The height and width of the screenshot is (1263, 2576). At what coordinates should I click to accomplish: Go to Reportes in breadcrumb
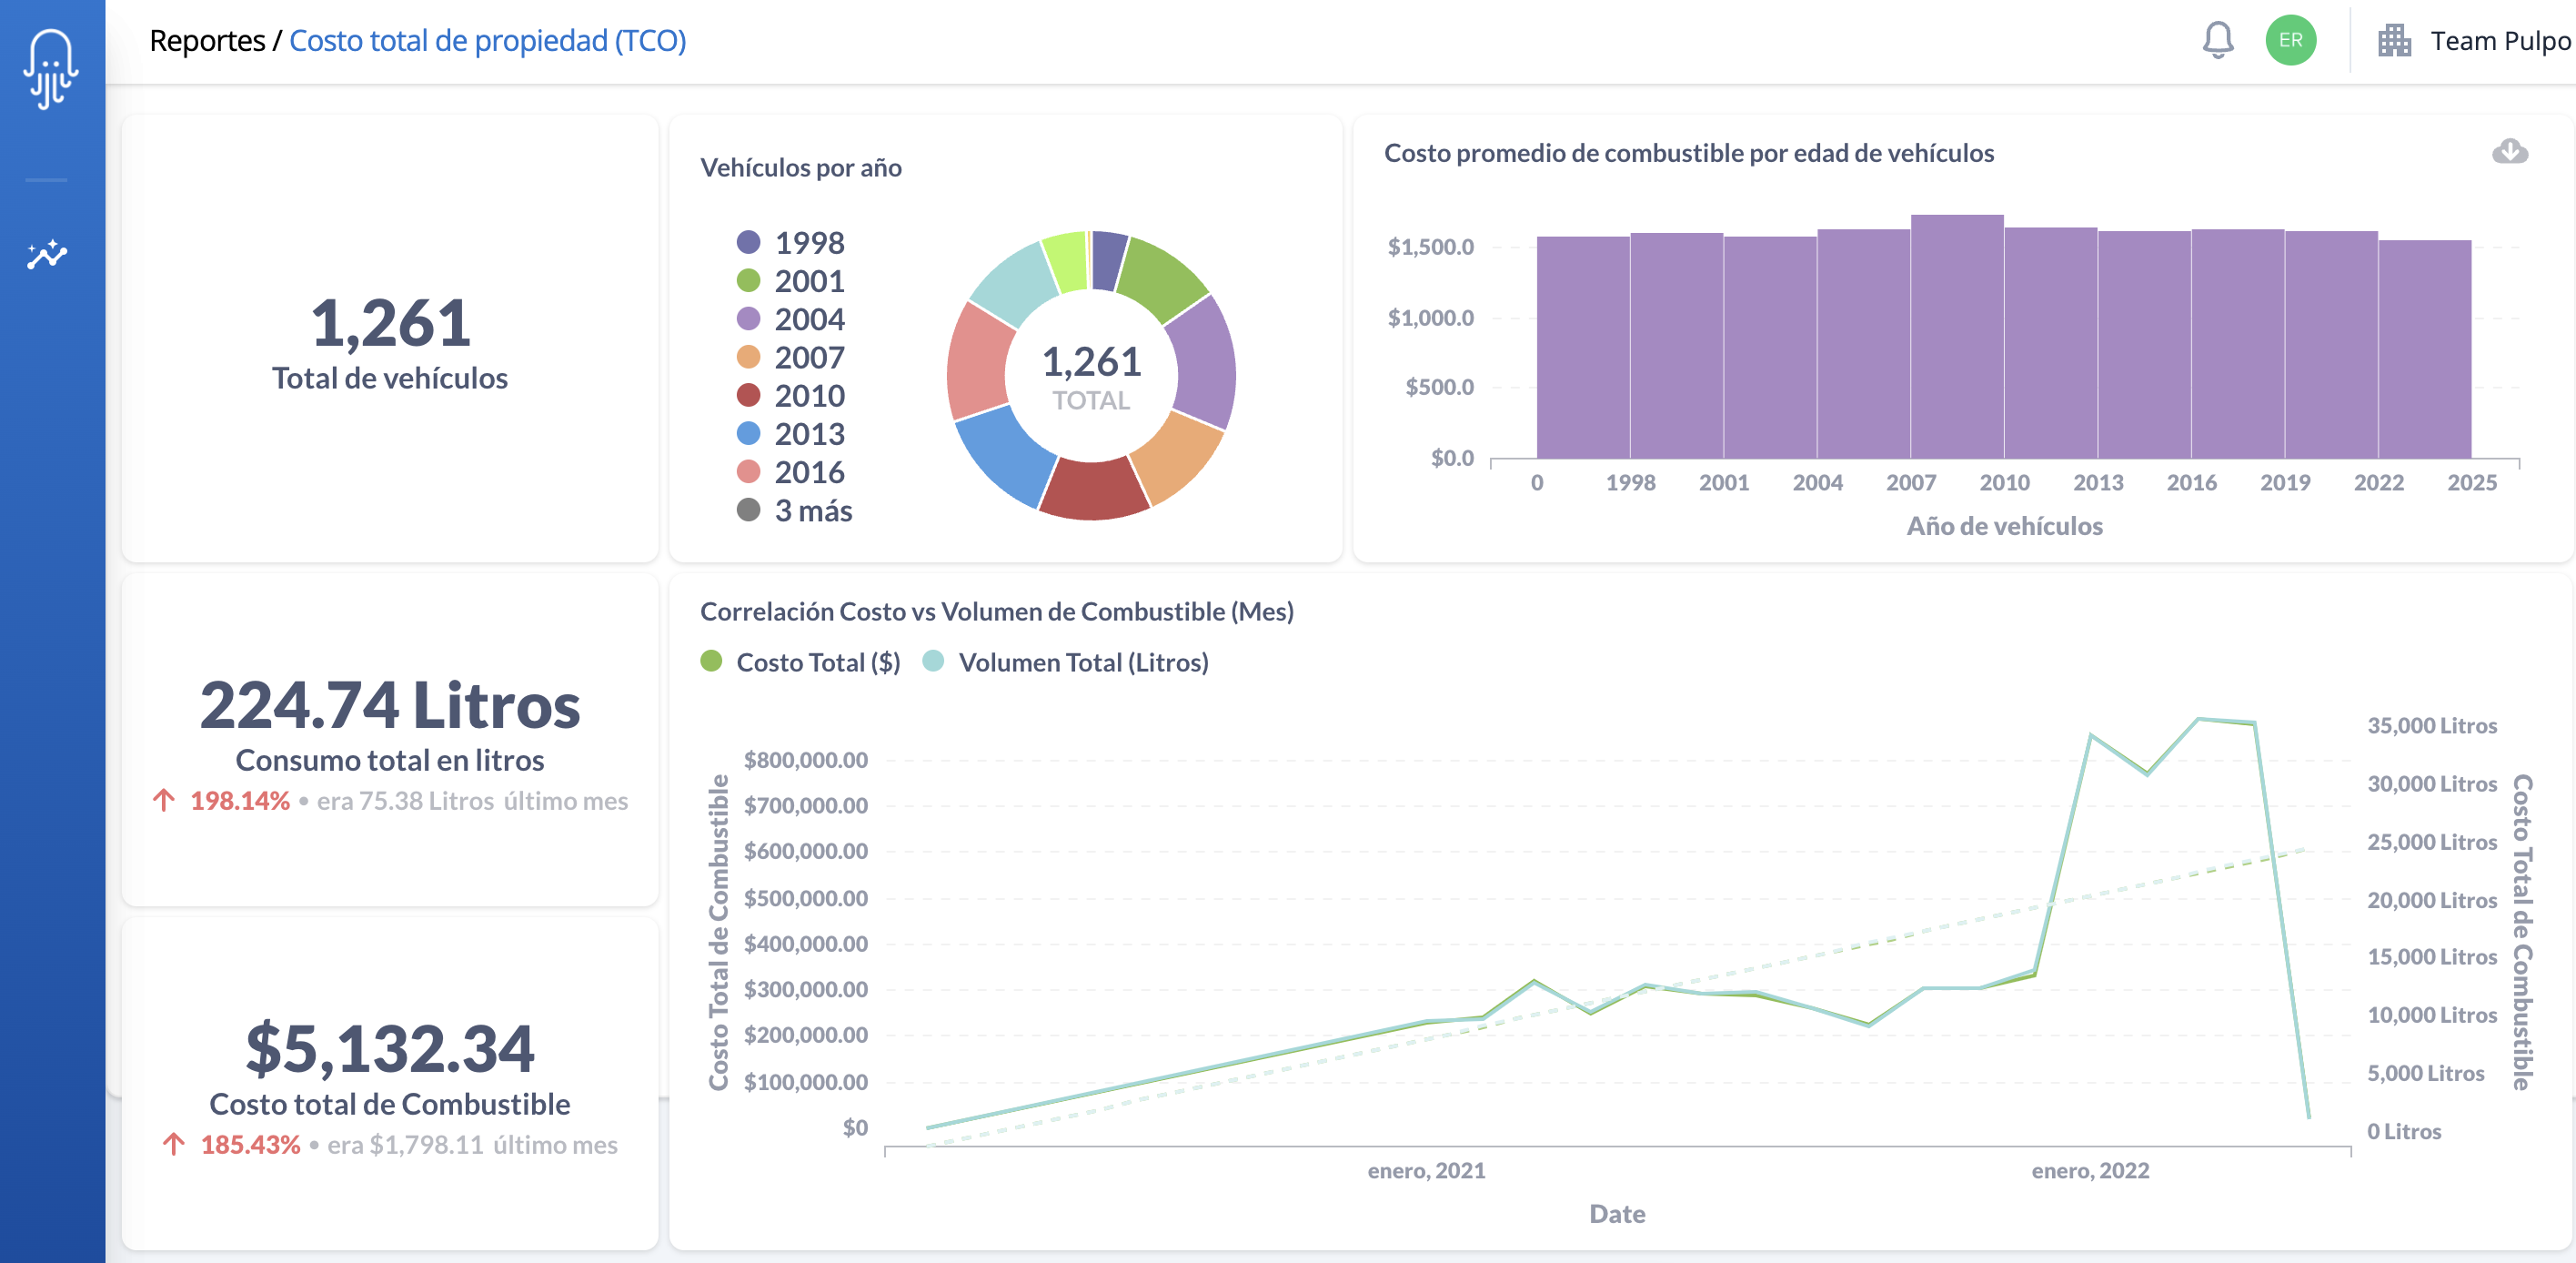pos(207,41)
